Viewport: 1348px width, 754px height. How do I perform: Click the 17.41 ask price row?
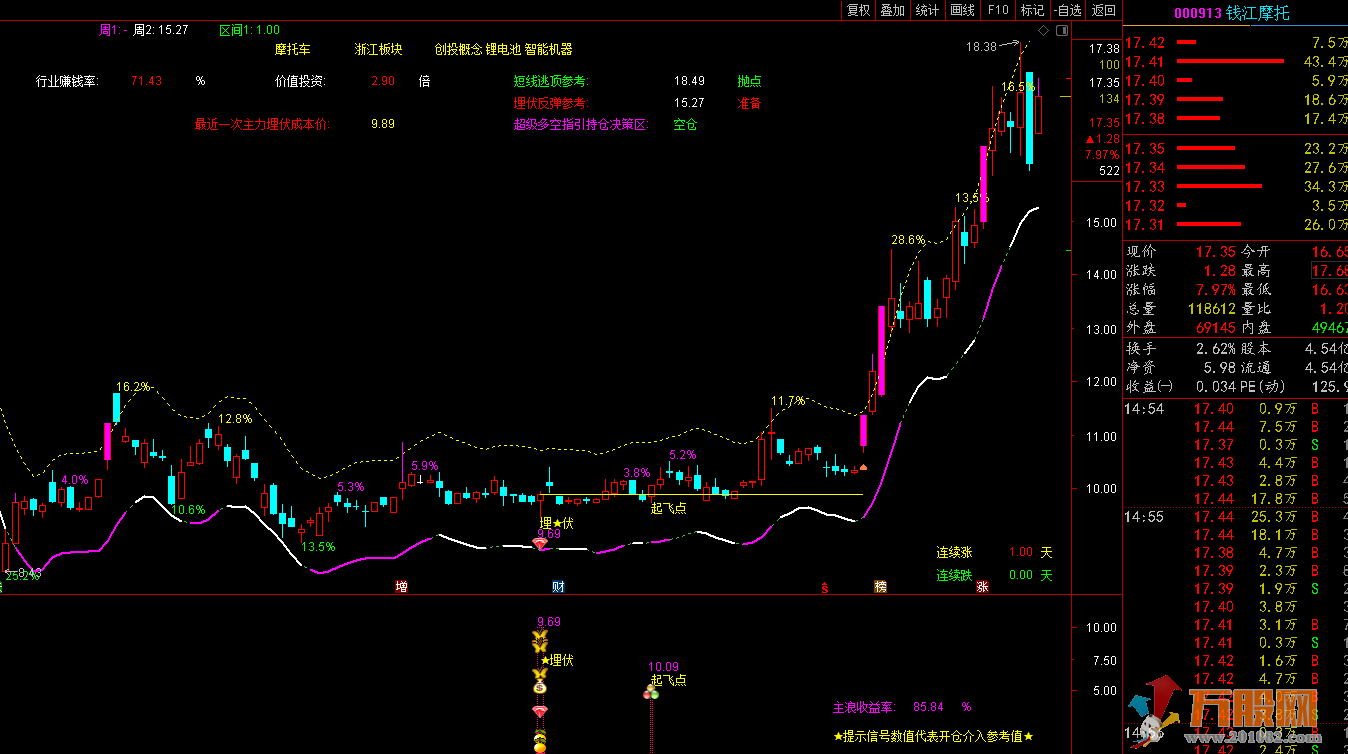point(1236,61)
